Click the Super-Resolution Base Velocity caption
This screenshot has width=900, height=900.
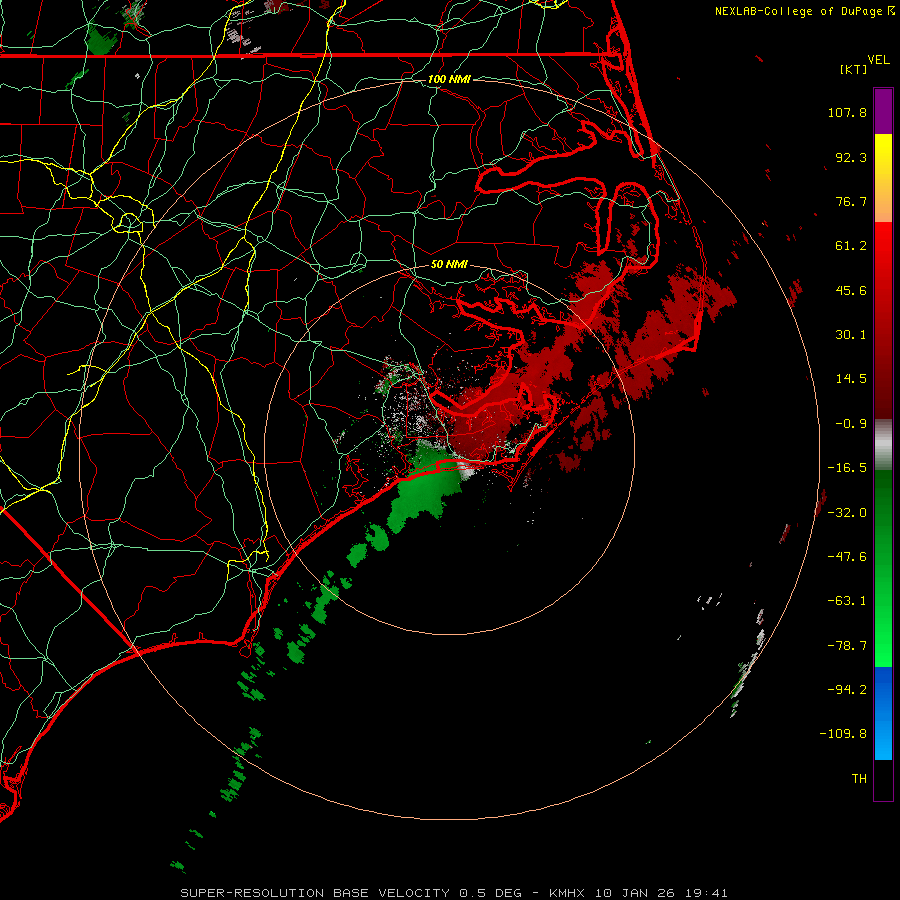tap(454, 893)
